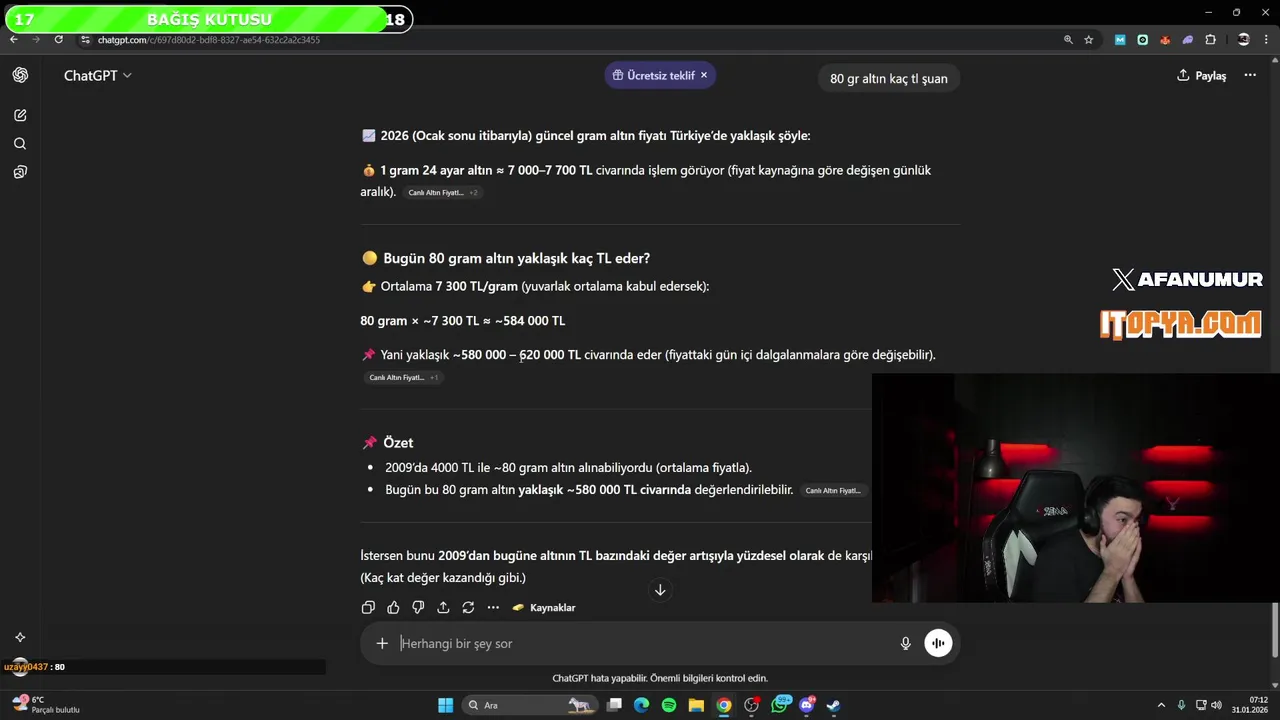Screen dimensions: 1280x720
Task: Open conversation options (three dots) near Paylaş
Action: (1250, 76)
